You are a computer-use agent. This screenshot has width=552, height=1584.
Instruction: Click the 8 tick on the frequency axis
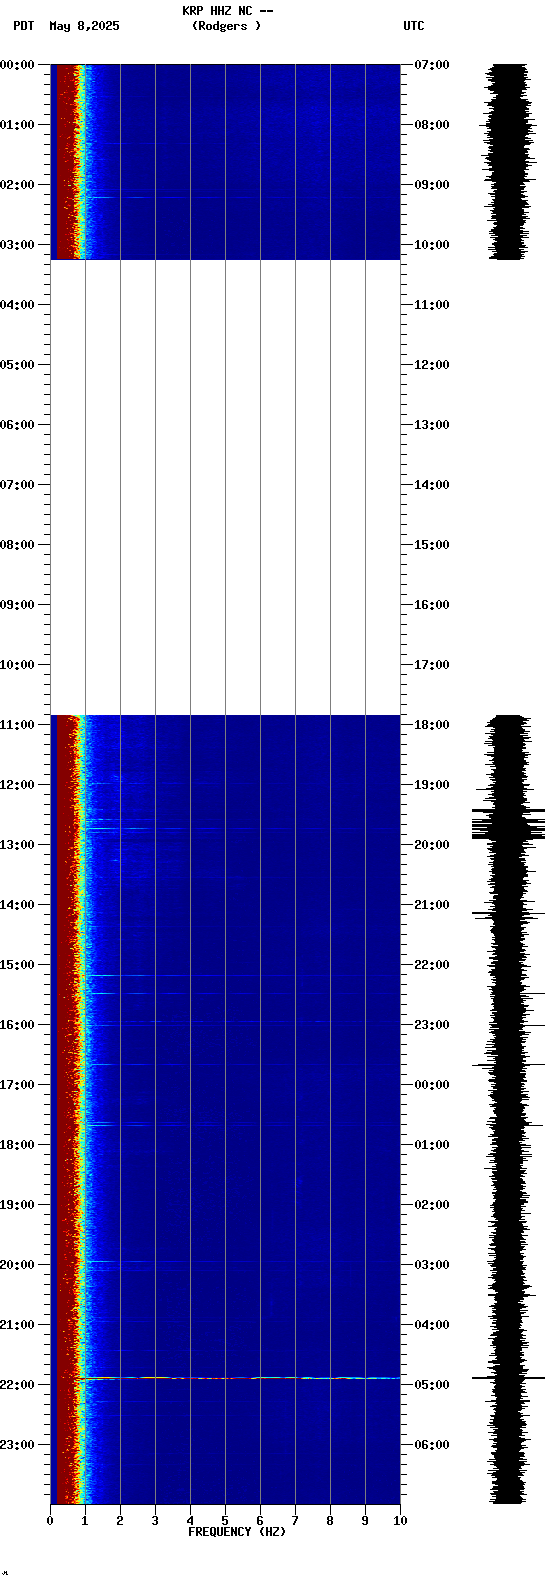pos(330,1521)
